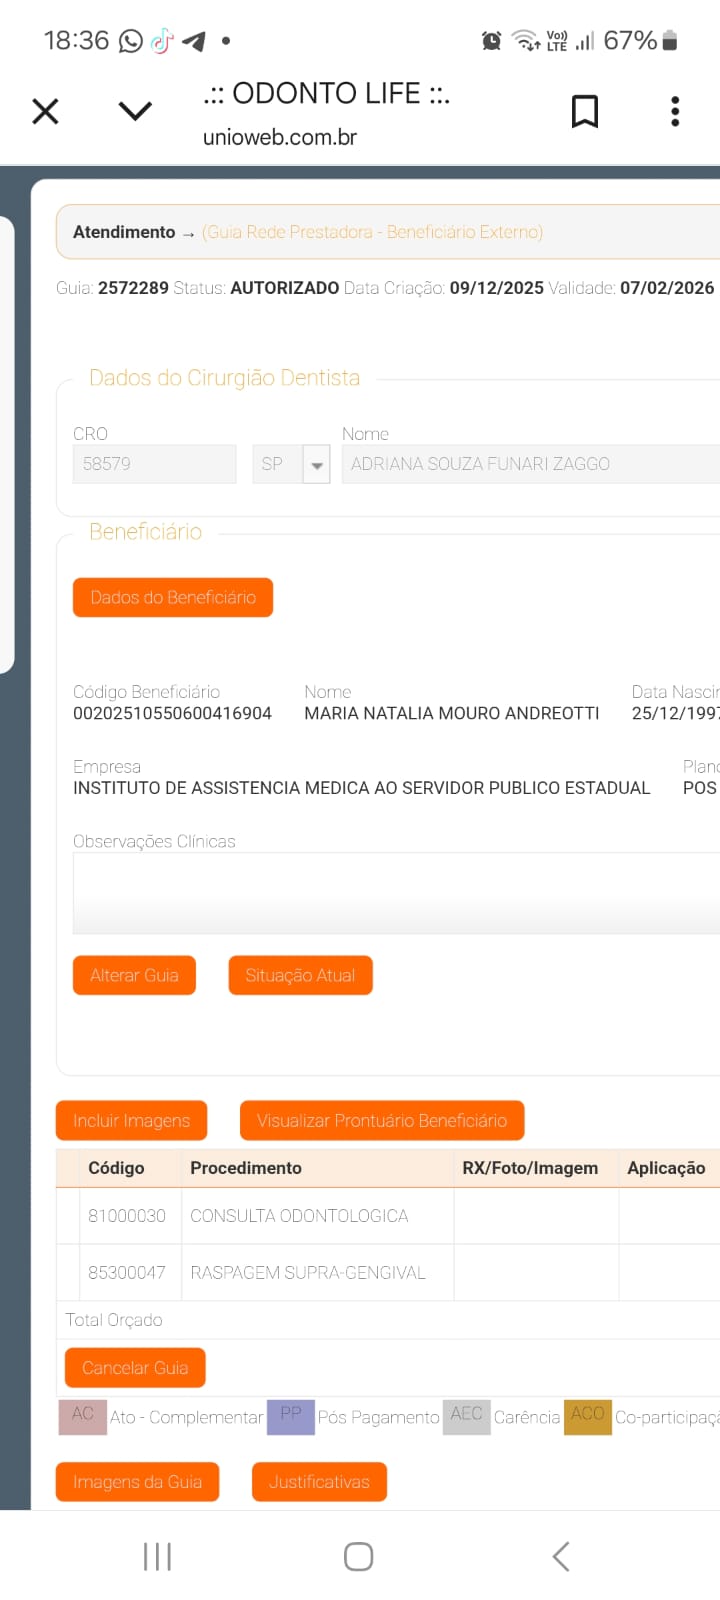This screenshot has height=1600, width=720.
Task: Tap the alarm icon in status bar
Action: click(491, 41)
